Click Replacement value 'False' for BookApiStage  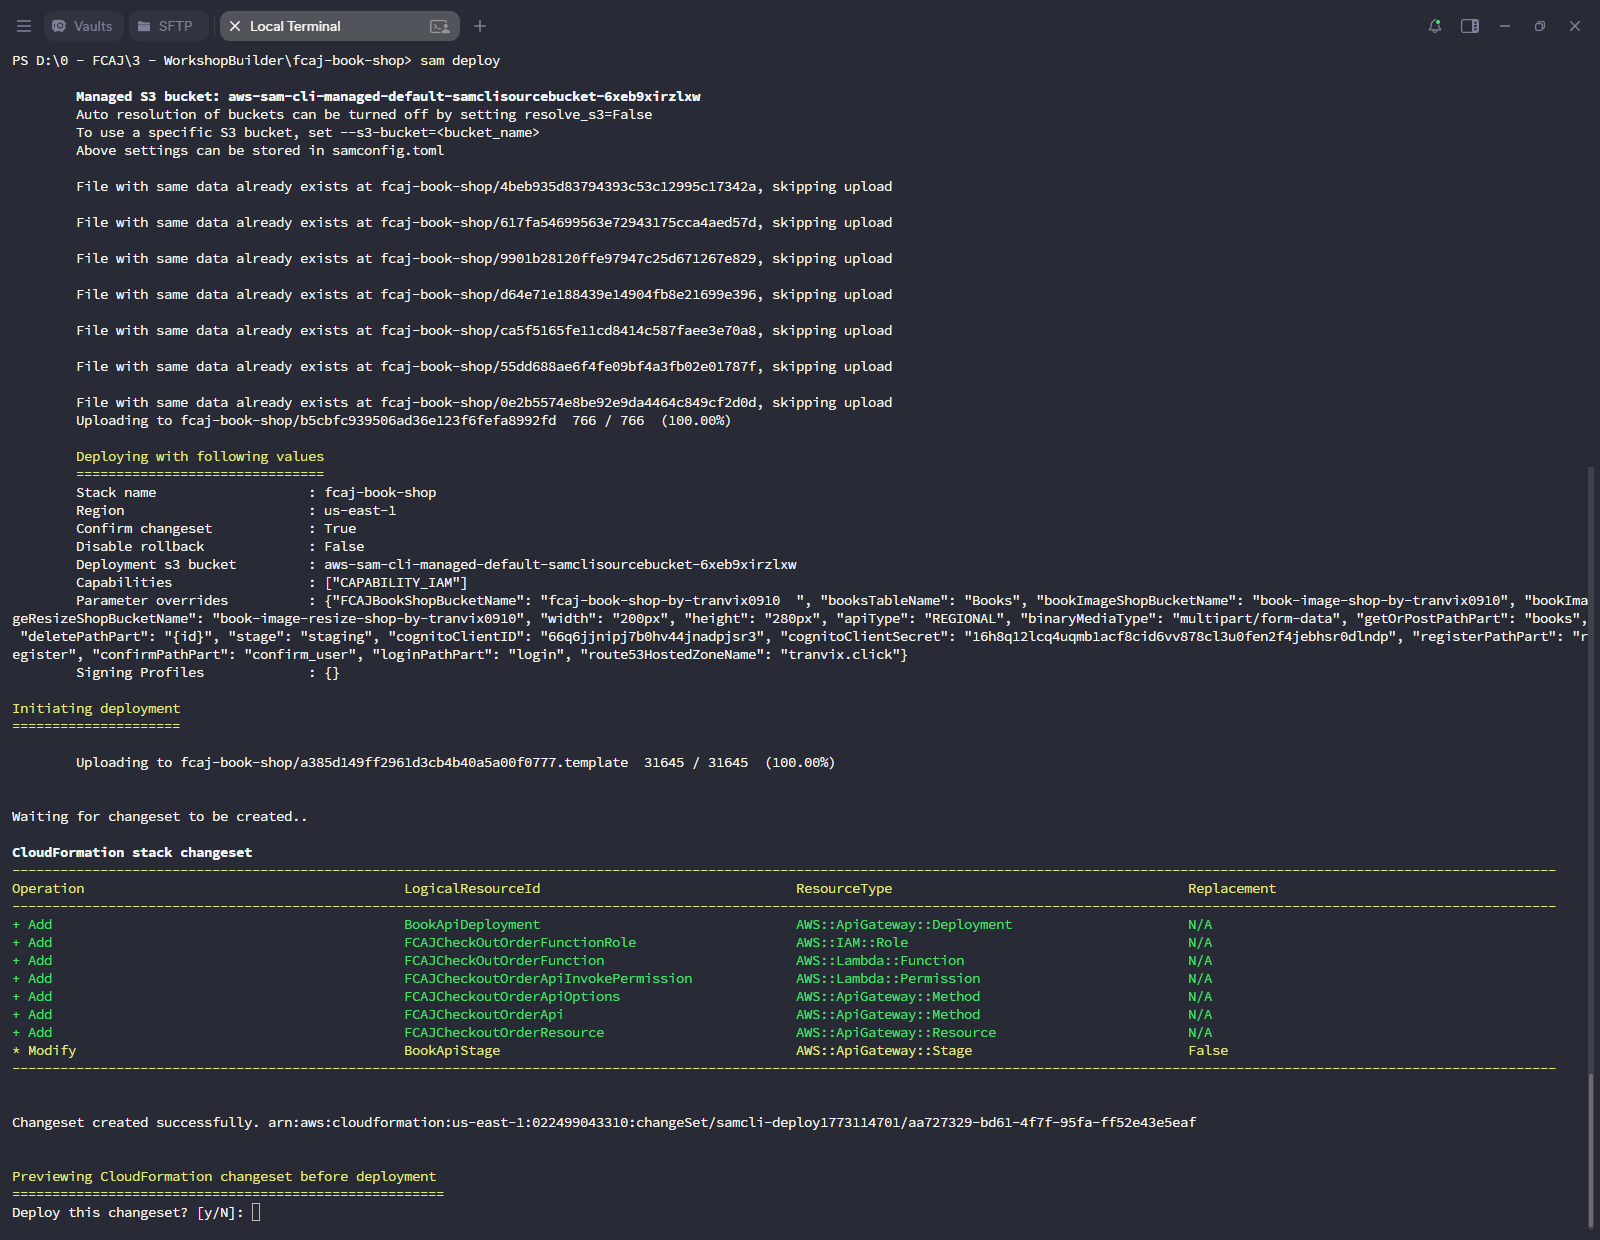(x=1208, y=1051)
